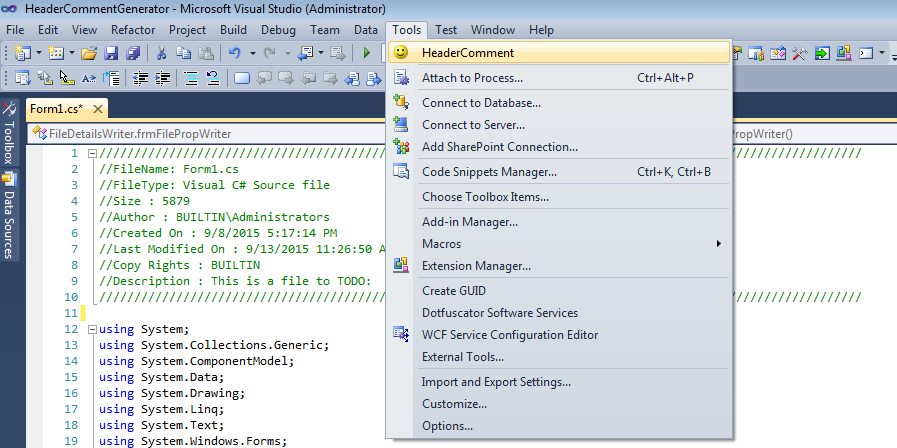Toggle a bookmark on current line
The height and width of the screenshot is (448, 897).
pos(242,78)
